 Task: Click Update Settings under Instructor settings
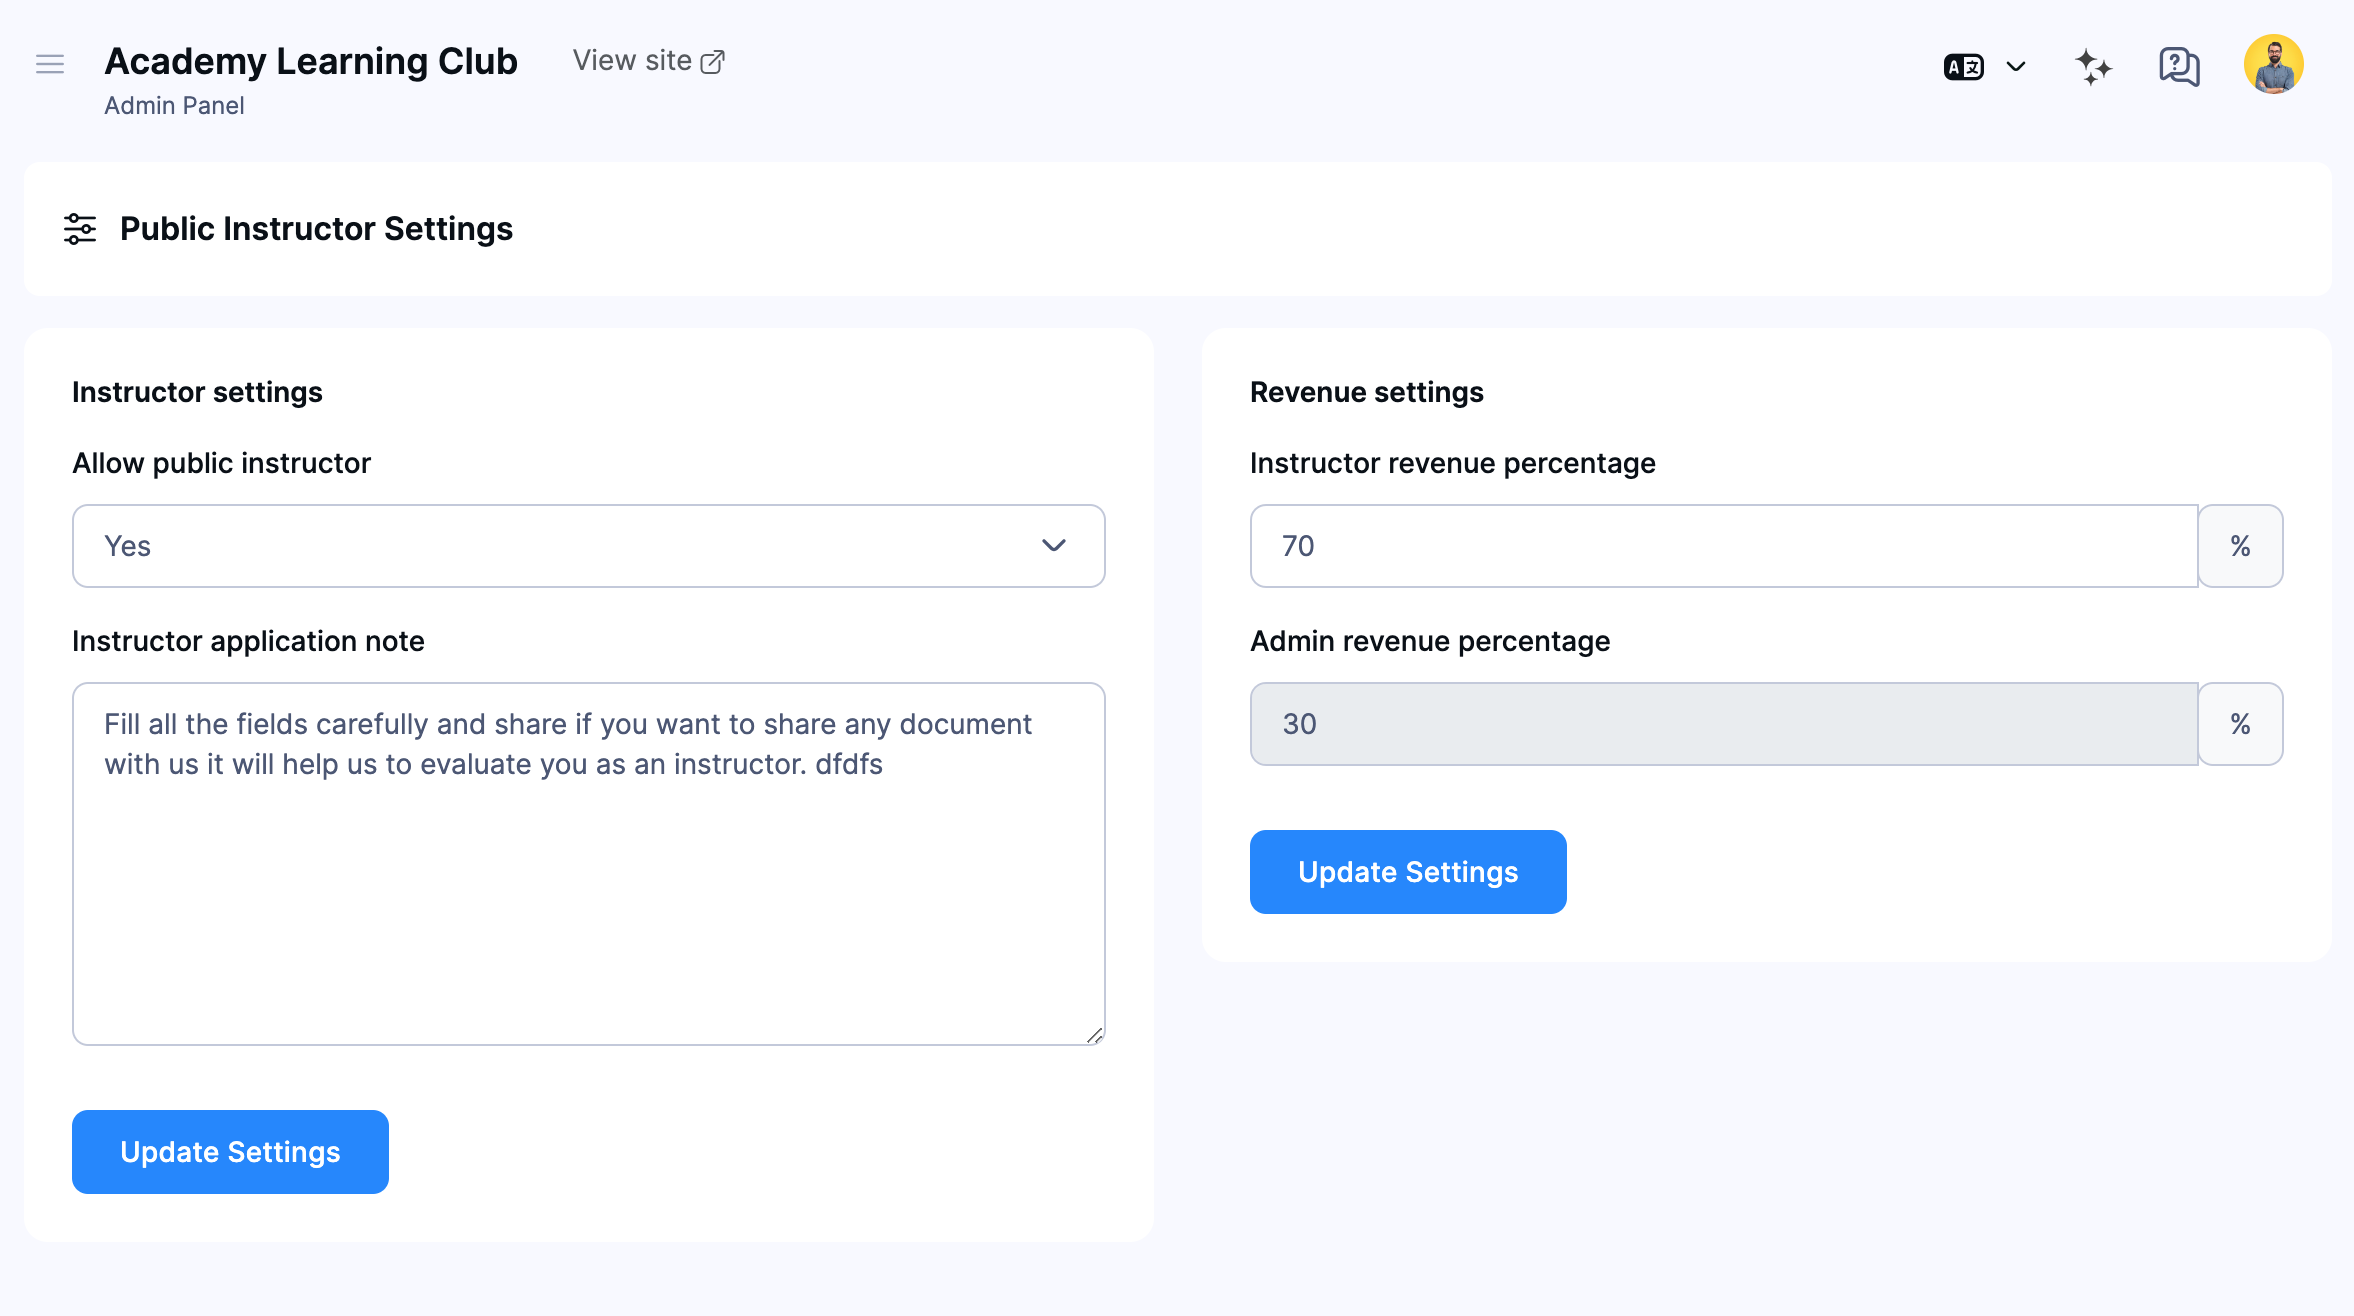point(229,1152)
